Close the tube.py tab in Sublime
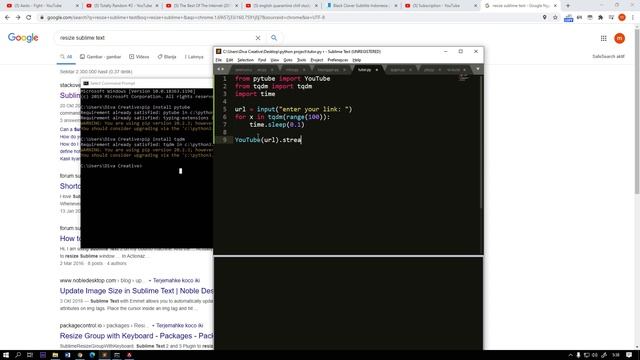Image resolution: width=640 pixels, height=360 pixels. click(377, 70)
